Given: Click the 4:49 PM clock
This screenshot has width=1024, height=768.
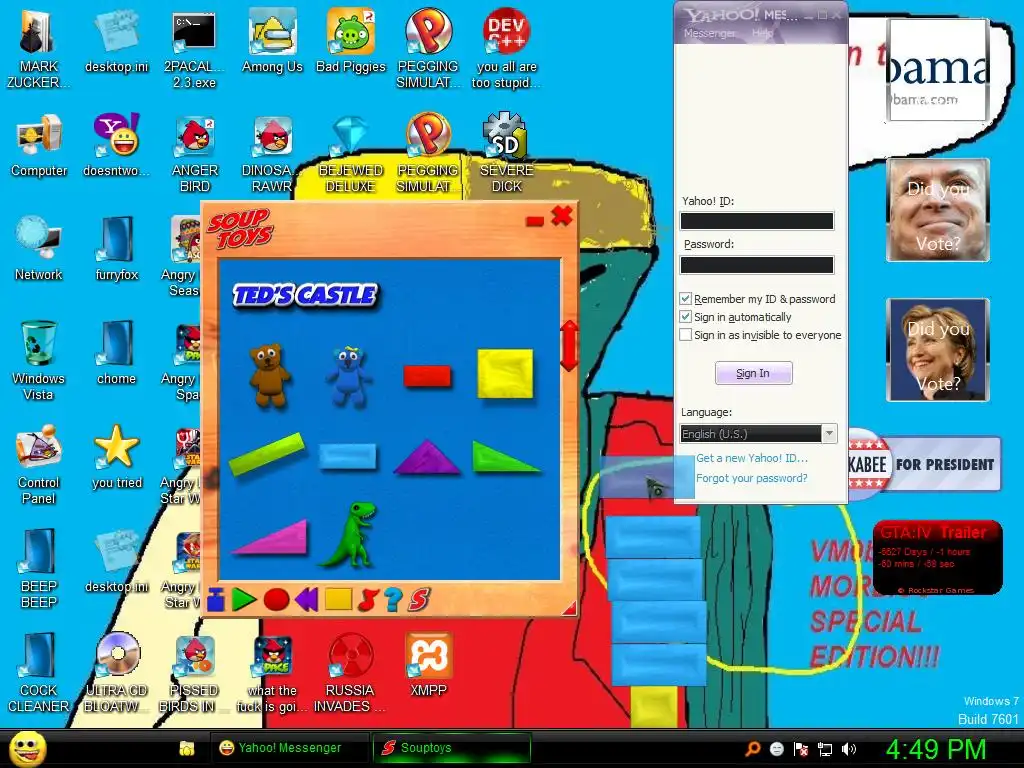Looking at the screenshot, I should [x=935, y=749].
